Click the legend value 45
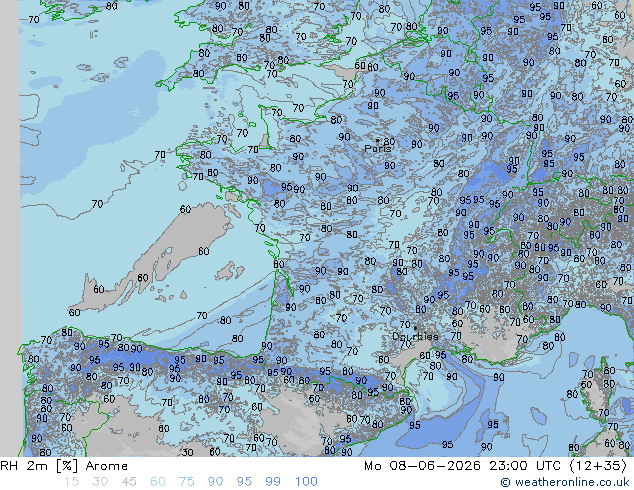This screenshot has height=490, width=634. pos(129,482)
